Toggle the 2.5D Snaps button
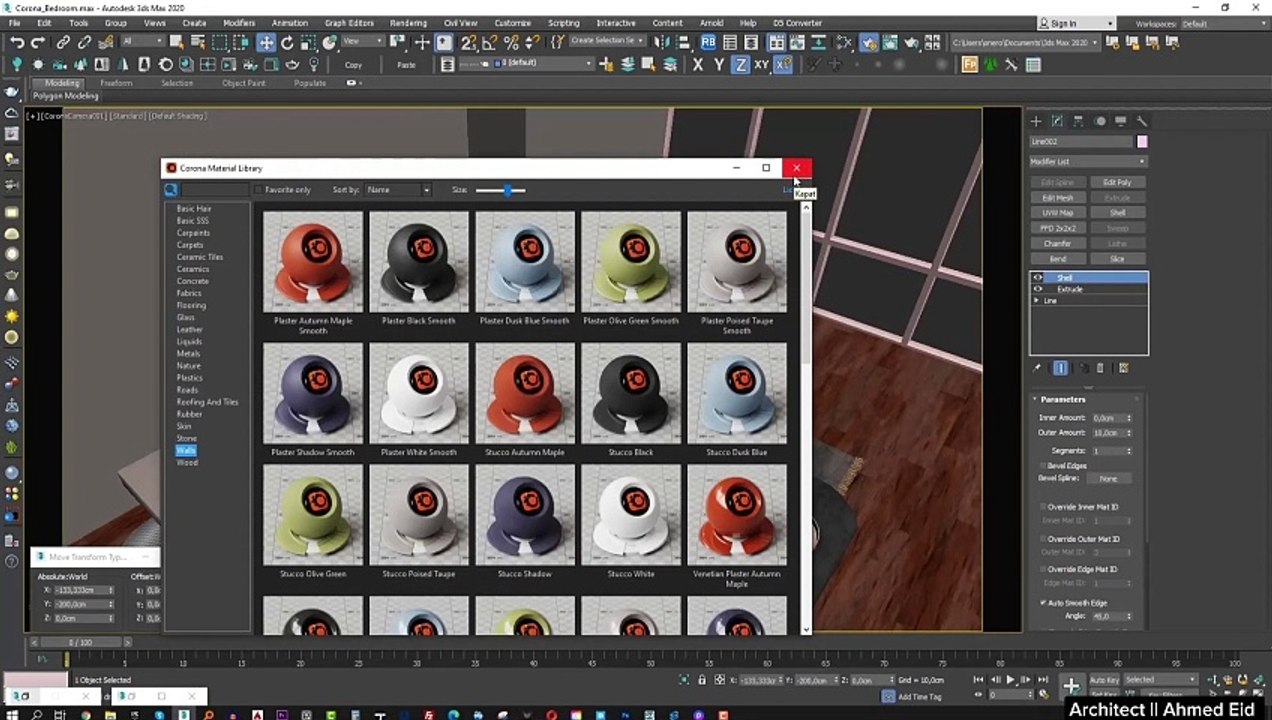The height and width of the screenshot is (720, 1272). 467,42
